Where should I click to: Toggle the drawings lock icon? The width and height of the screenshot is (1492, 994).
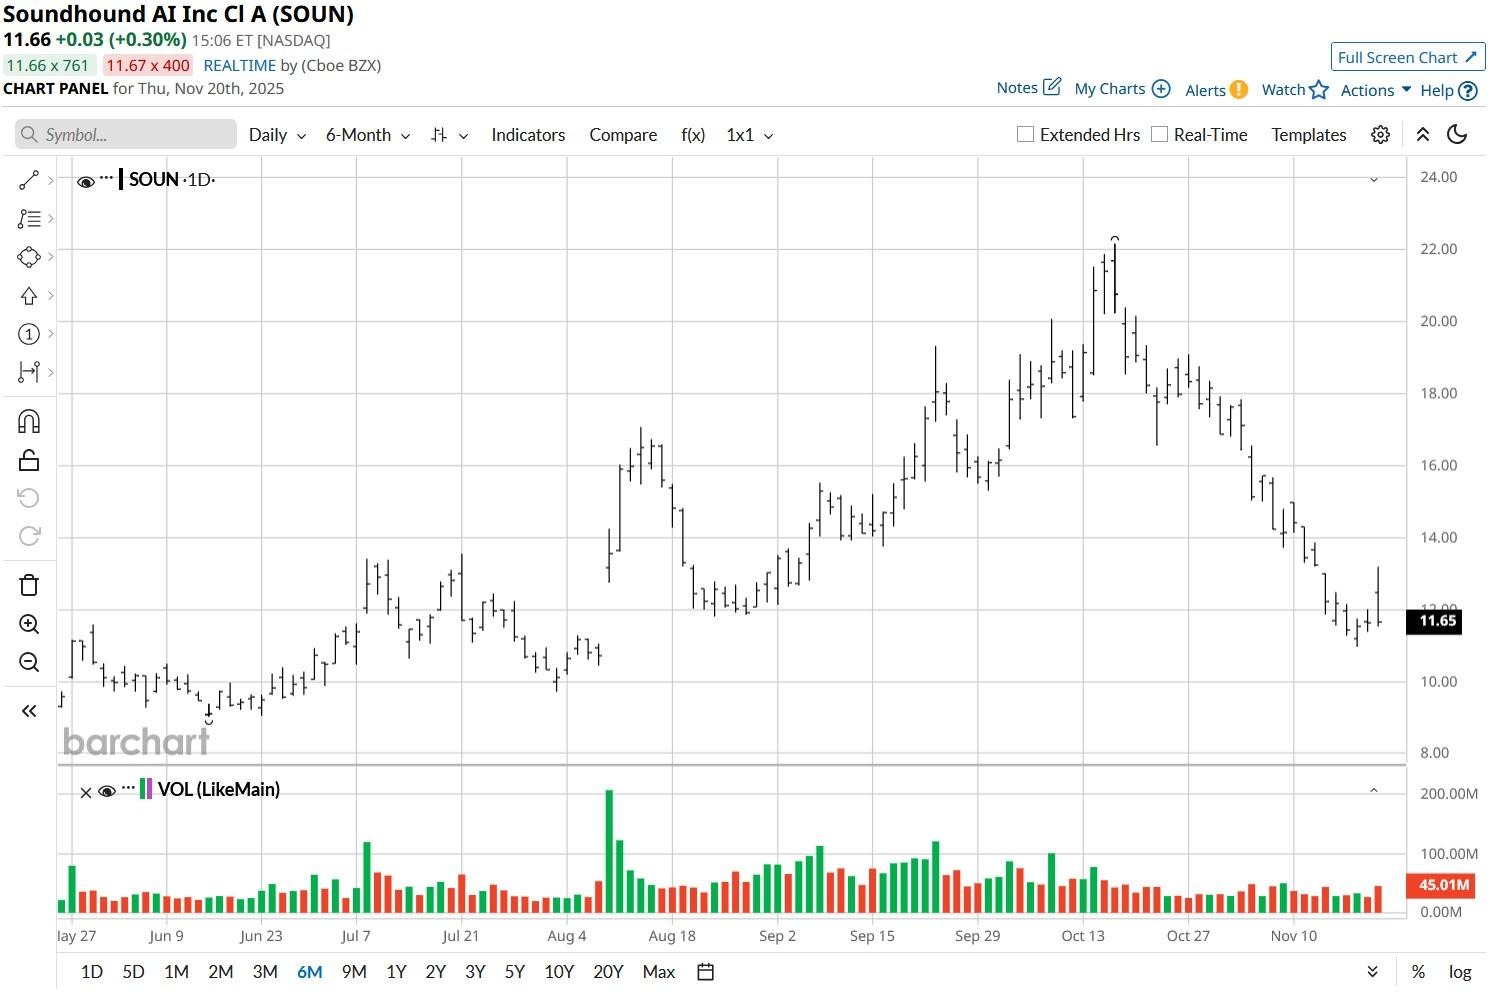pyautogui.click(x=29, y=460)
